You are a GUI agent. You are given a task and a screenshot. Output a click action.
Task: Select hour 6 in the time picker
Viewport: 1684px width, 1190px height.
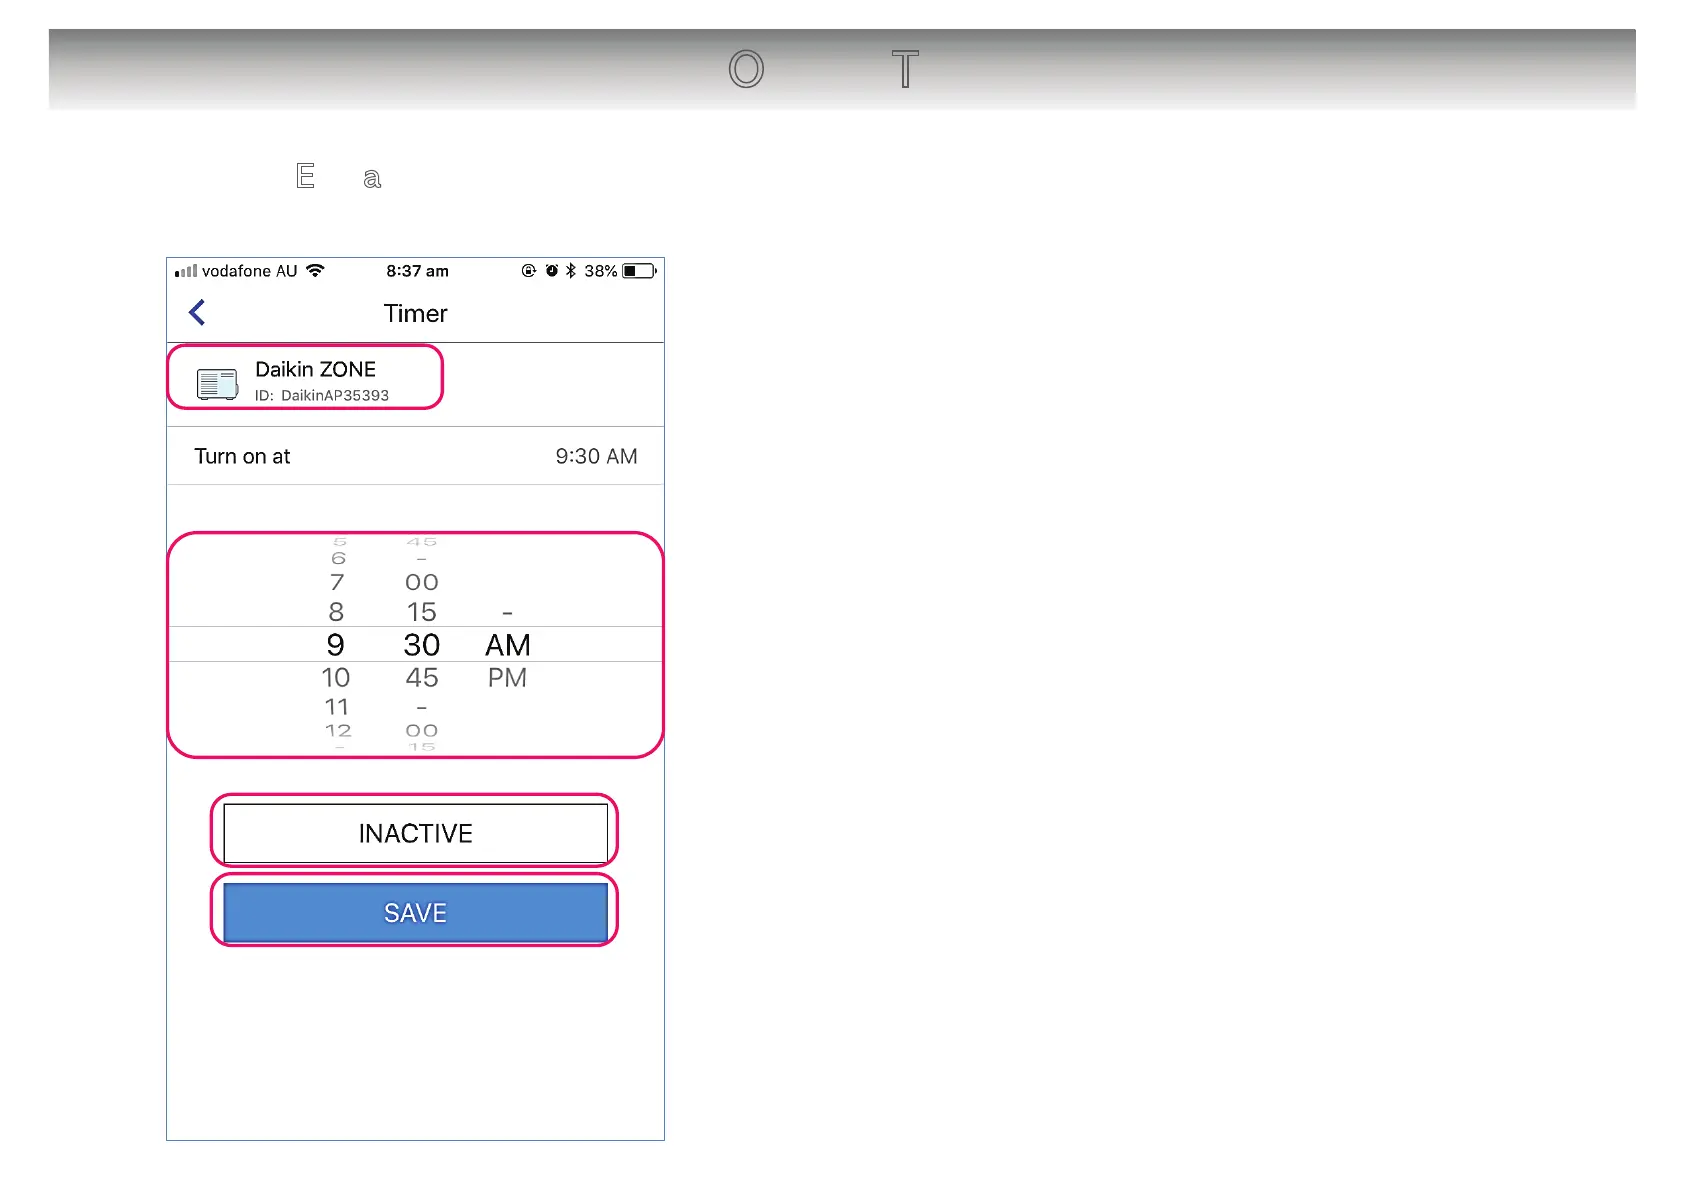(339, 558)
